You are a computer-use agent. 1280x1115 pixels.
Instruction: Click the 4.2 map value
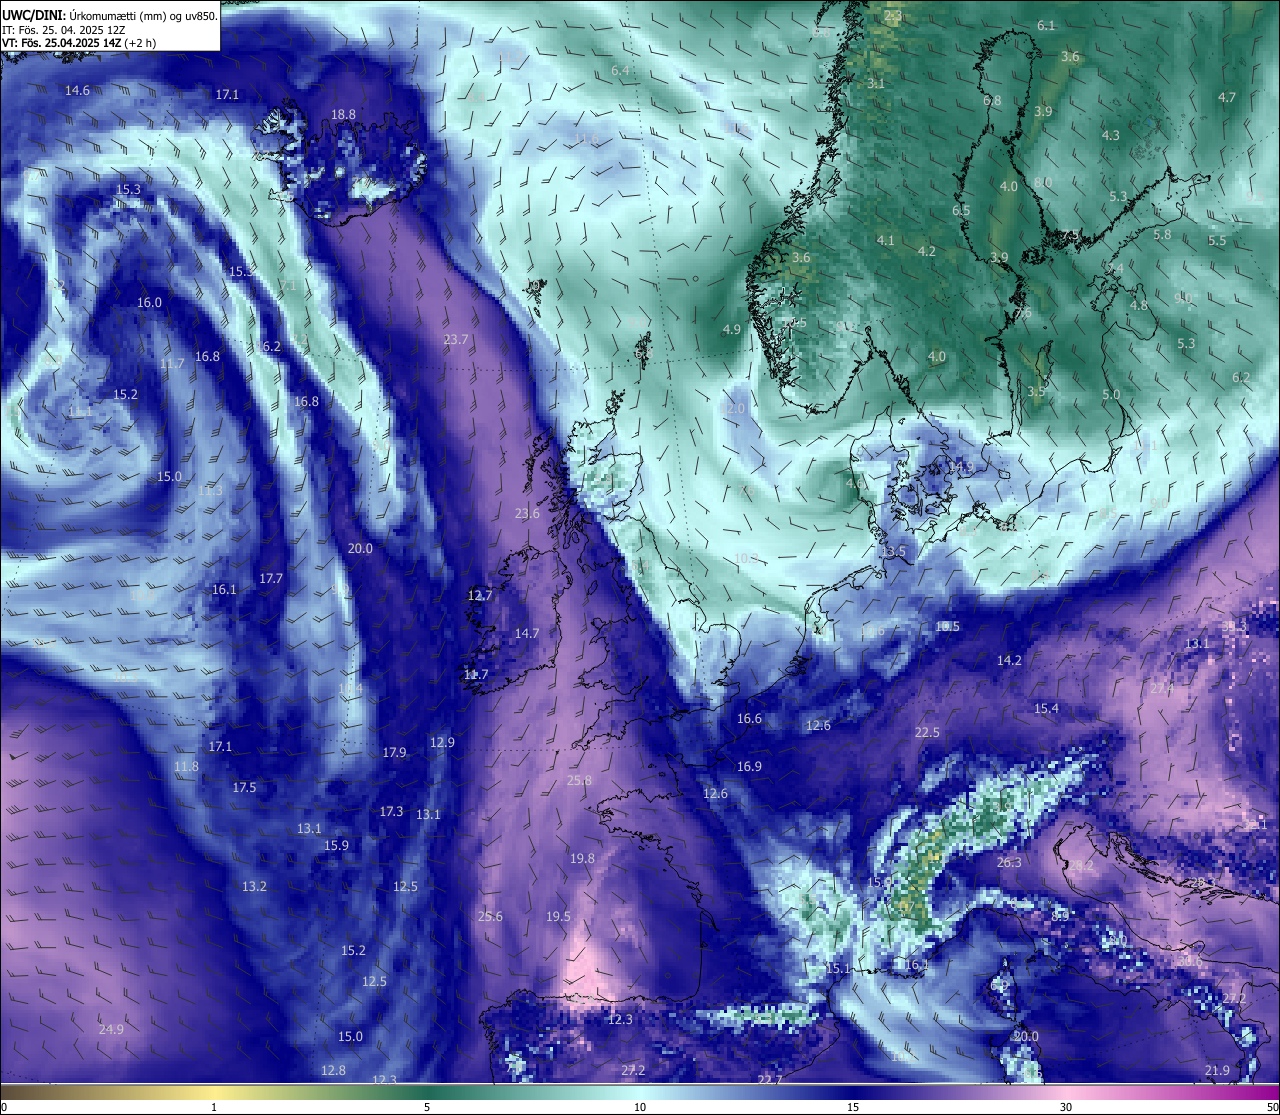(926, 251)
